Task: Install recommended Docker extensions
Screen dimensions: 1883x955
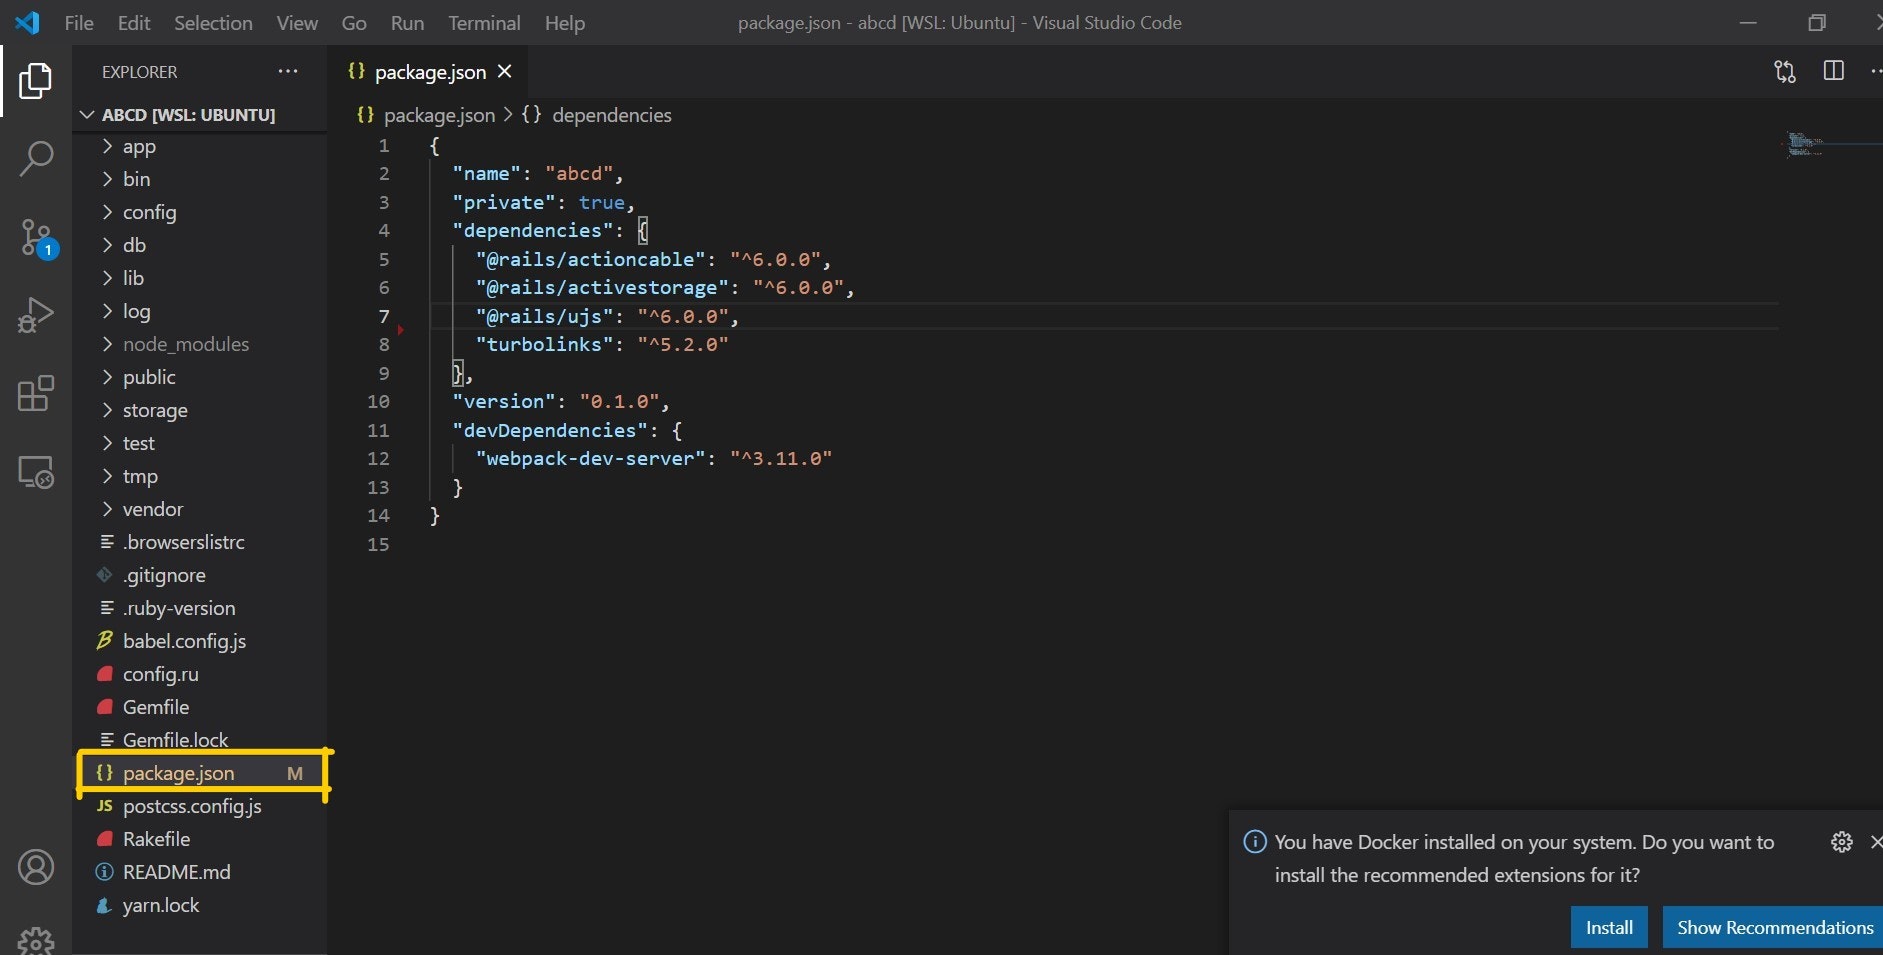Action: (x=1609, y=927)
